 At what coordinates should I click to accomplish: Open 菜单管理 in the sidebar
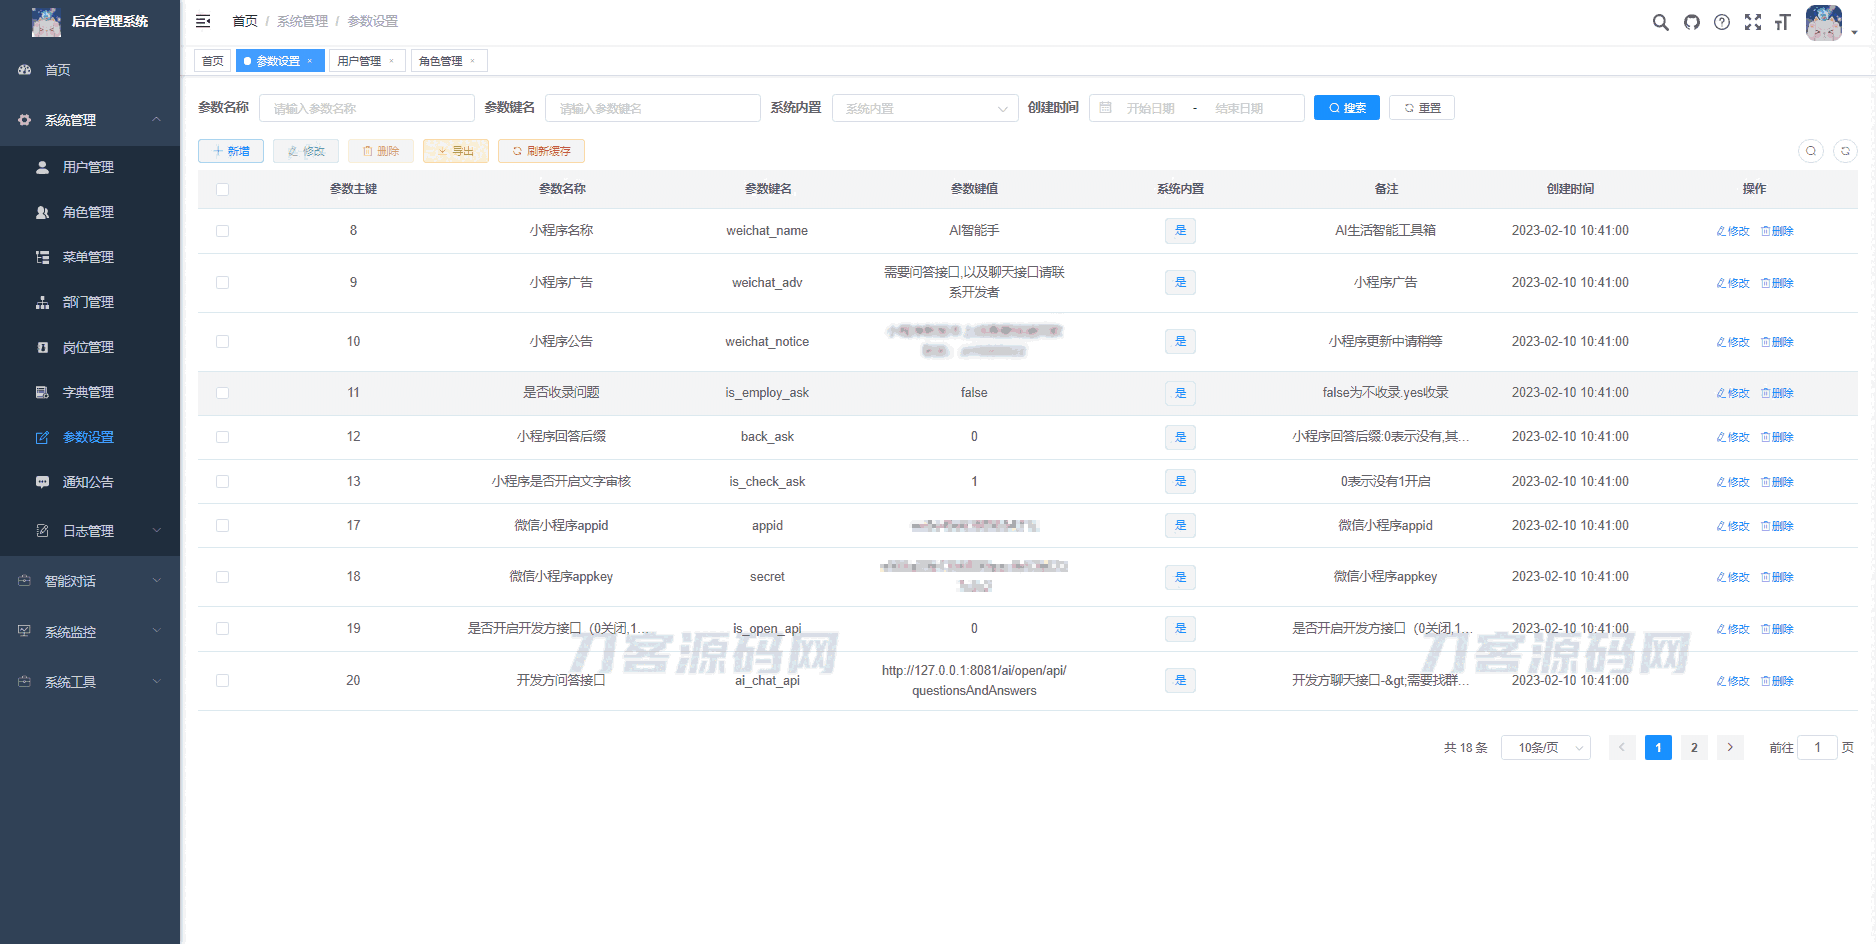88,257
